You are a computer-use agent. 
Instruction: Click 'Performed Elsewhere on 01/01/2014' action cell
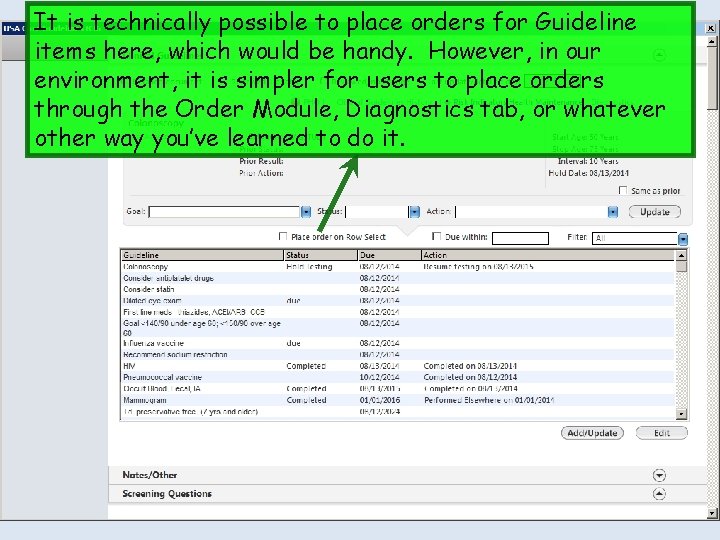[489, 400]
